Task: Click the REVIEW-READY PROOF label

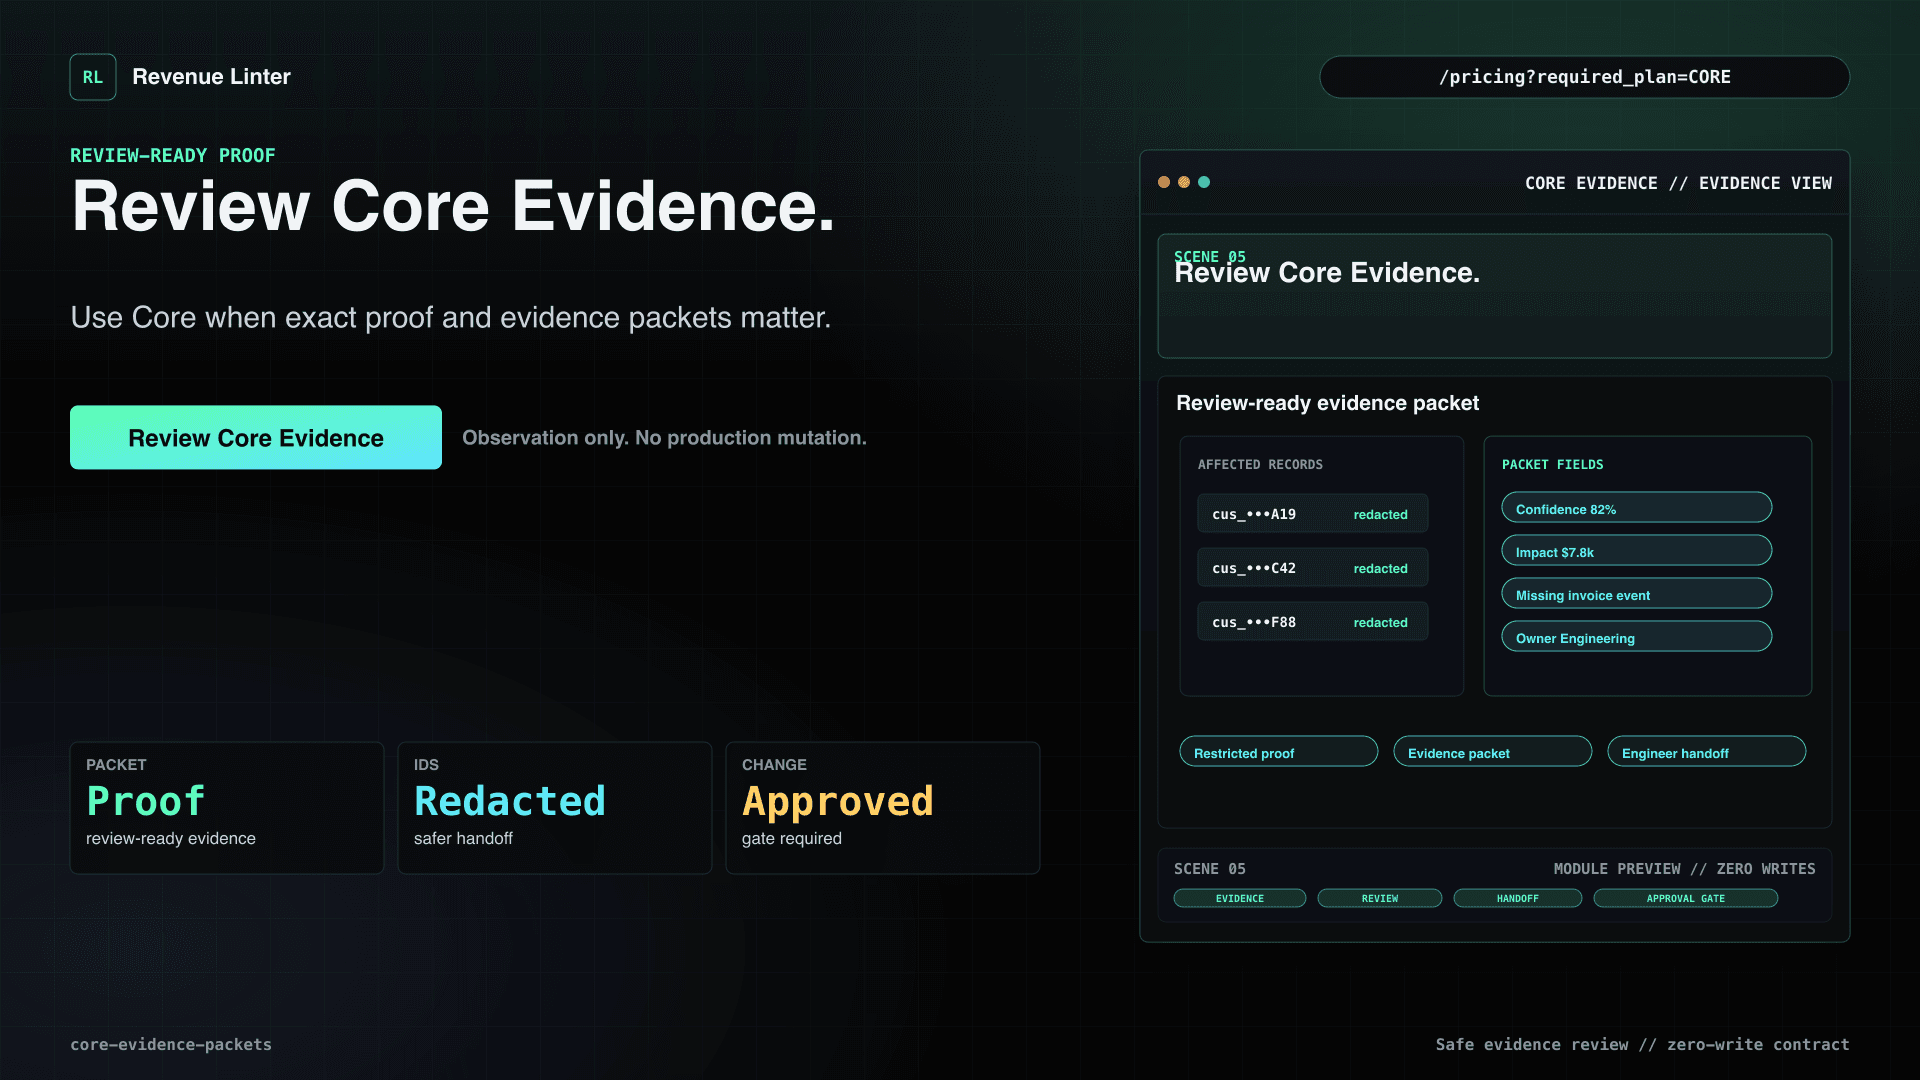Action: tap(172, 155)
